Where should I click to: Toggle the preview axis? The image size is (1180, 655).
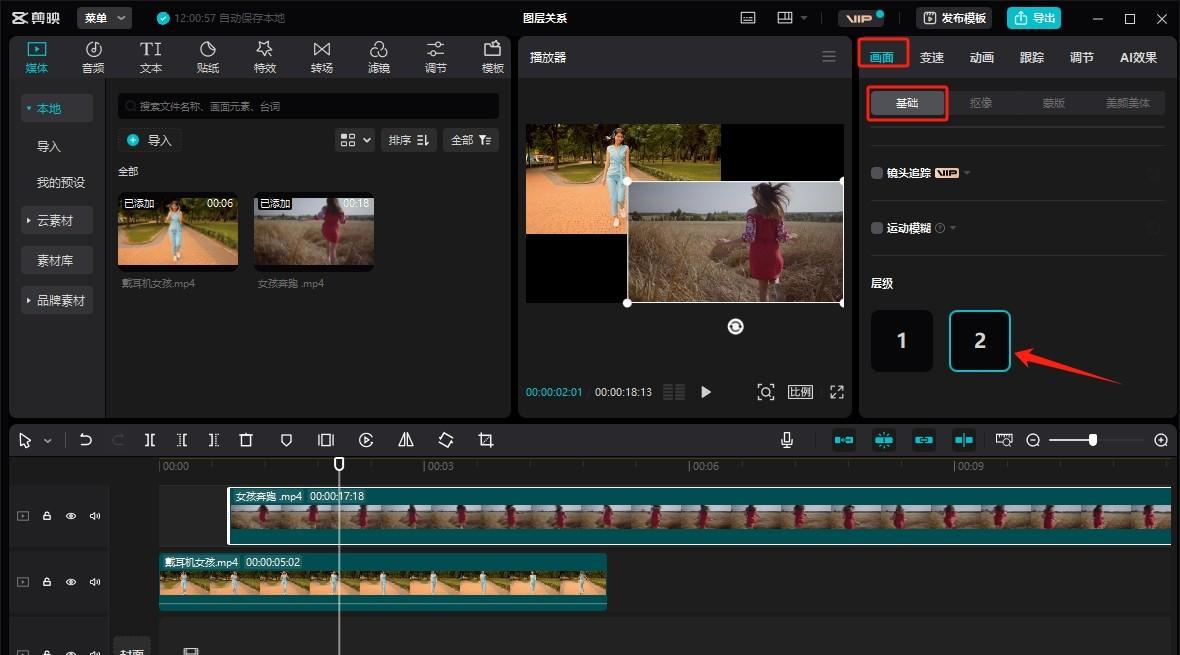[x=963, y=440]
